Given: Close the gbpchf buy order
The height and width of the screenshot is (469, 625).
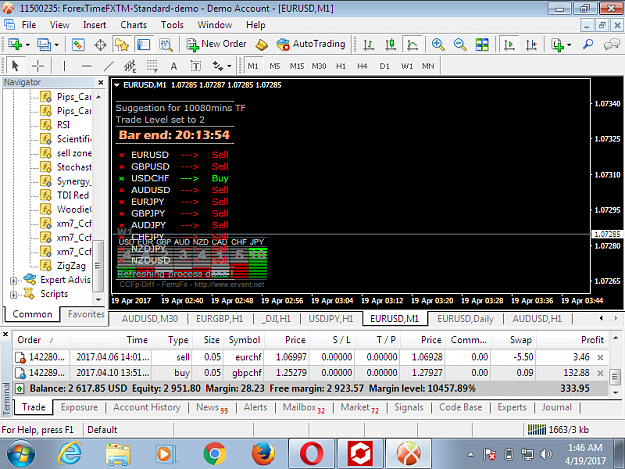Looking at the screenshot, I should (x=600, y=373).
